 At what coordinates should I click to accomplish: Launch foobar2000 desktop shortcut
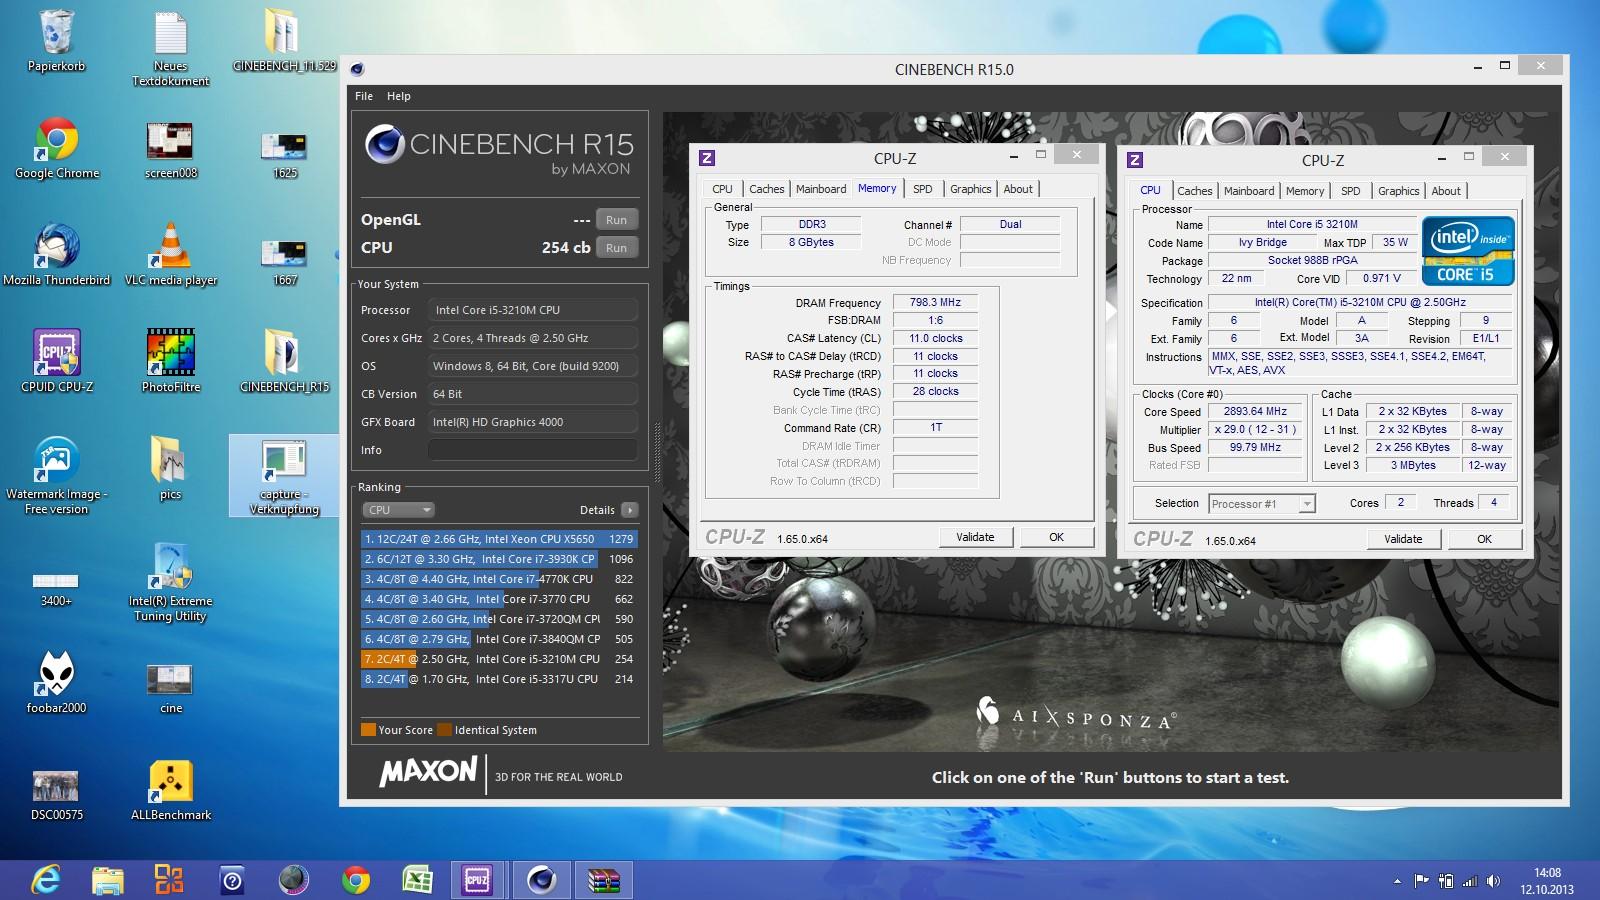coord(57,683)
